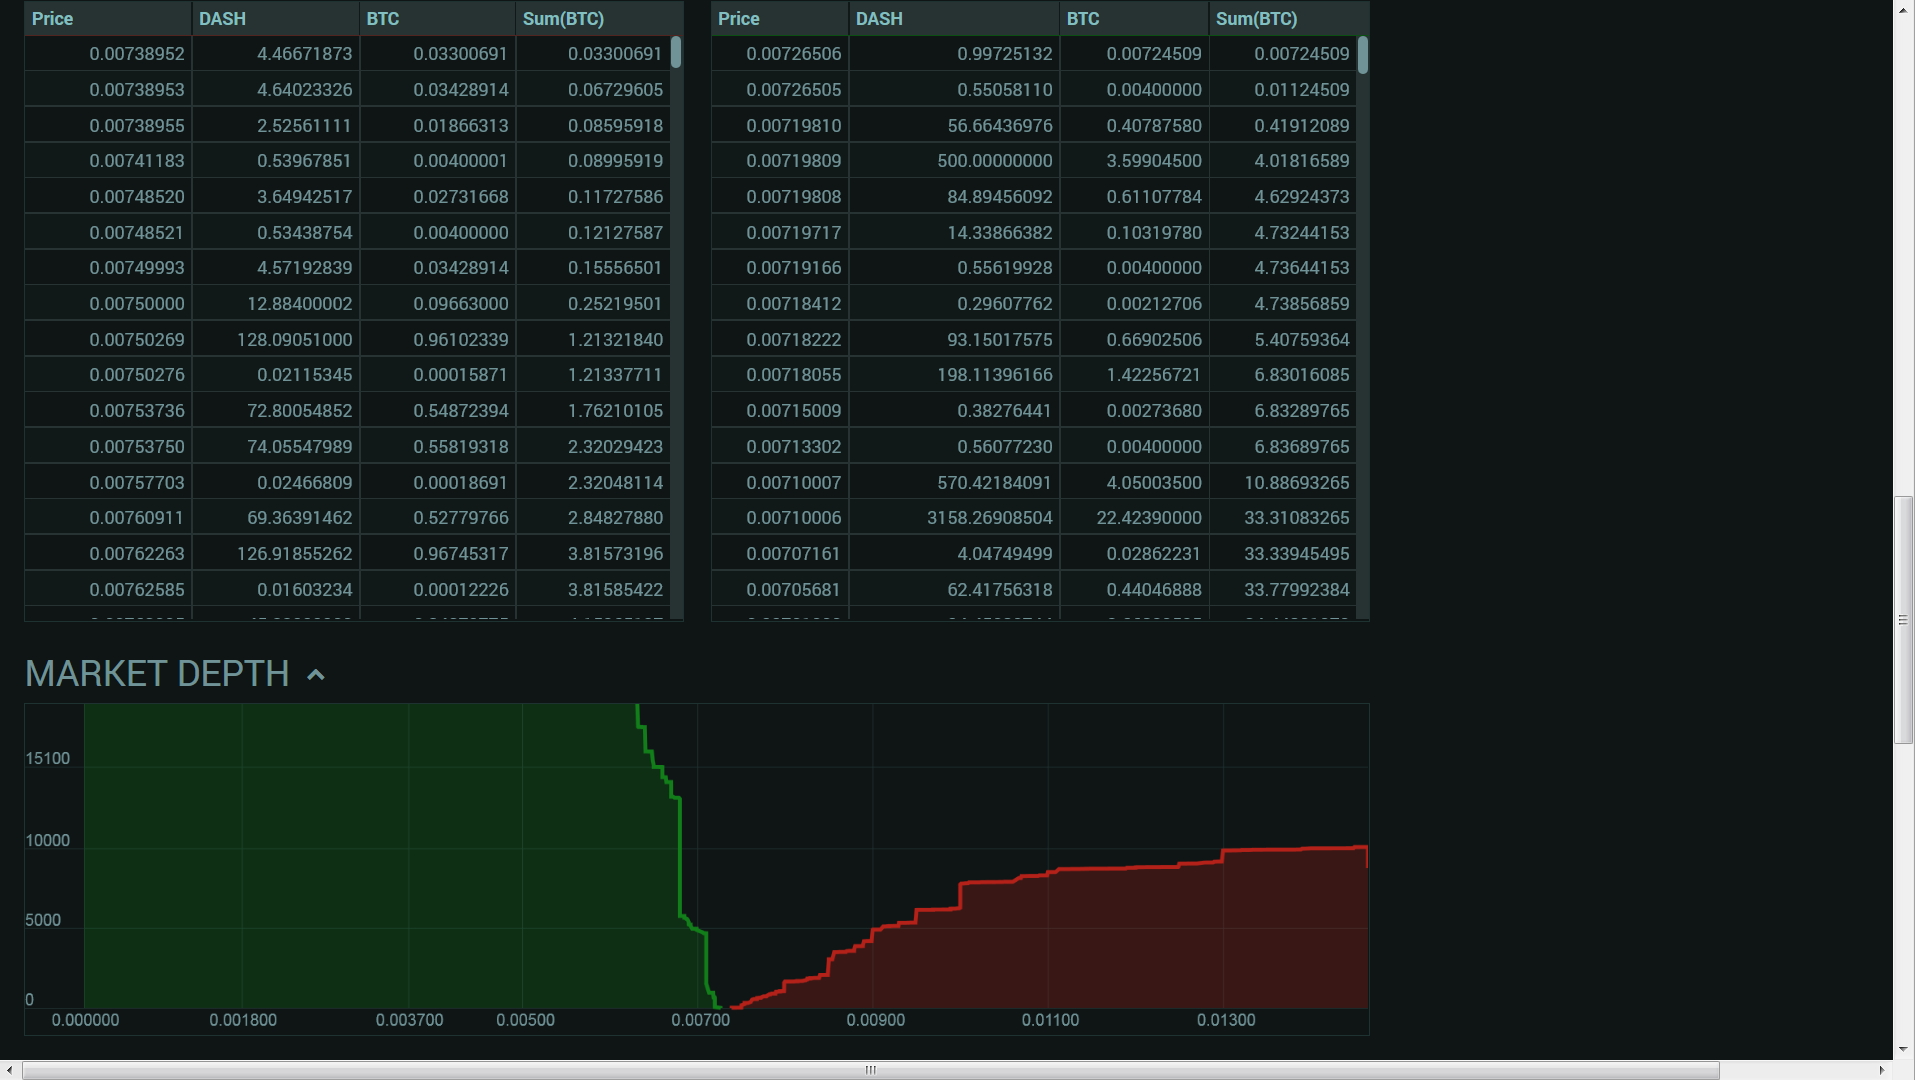
Task: Select buy order price 0.00718055
Action: coord(794,375)
